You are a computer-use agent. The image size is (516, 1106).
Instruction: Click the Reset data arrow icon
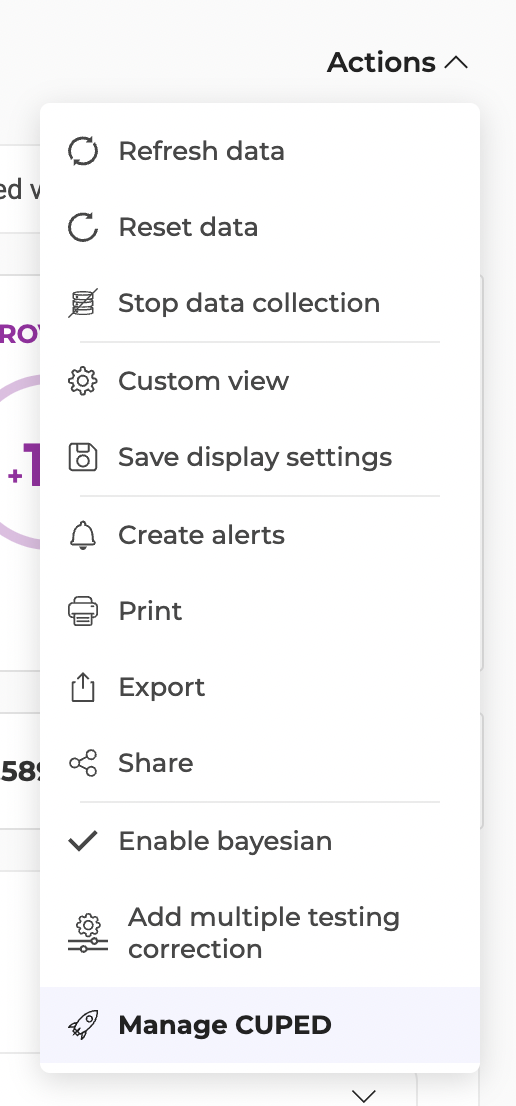coord(83,228)
